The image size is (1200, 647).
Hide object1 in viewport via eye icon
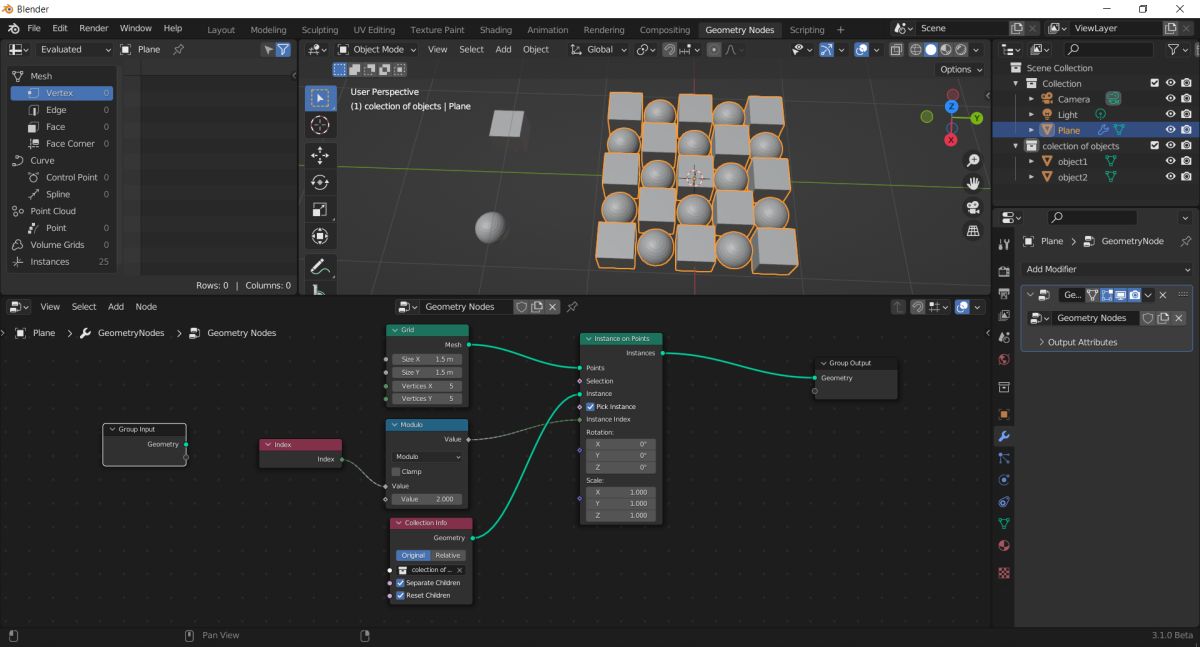[1170, 161]
